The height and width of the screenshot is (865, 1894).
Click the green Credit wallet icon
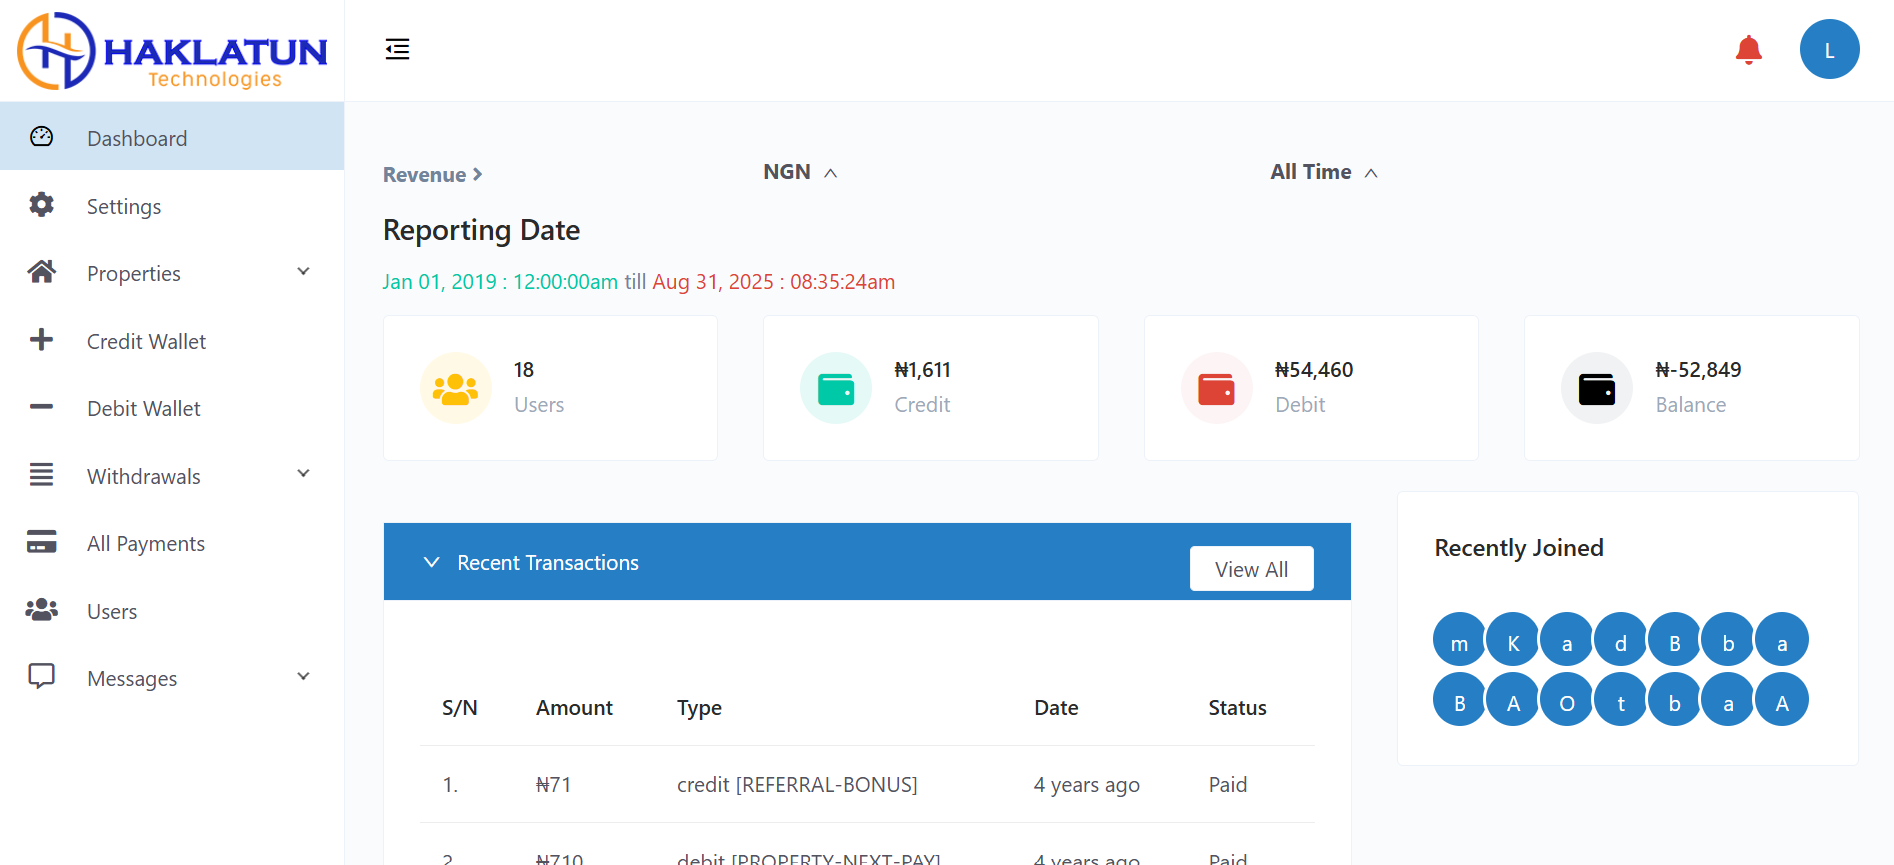click(x=836, y=388)
